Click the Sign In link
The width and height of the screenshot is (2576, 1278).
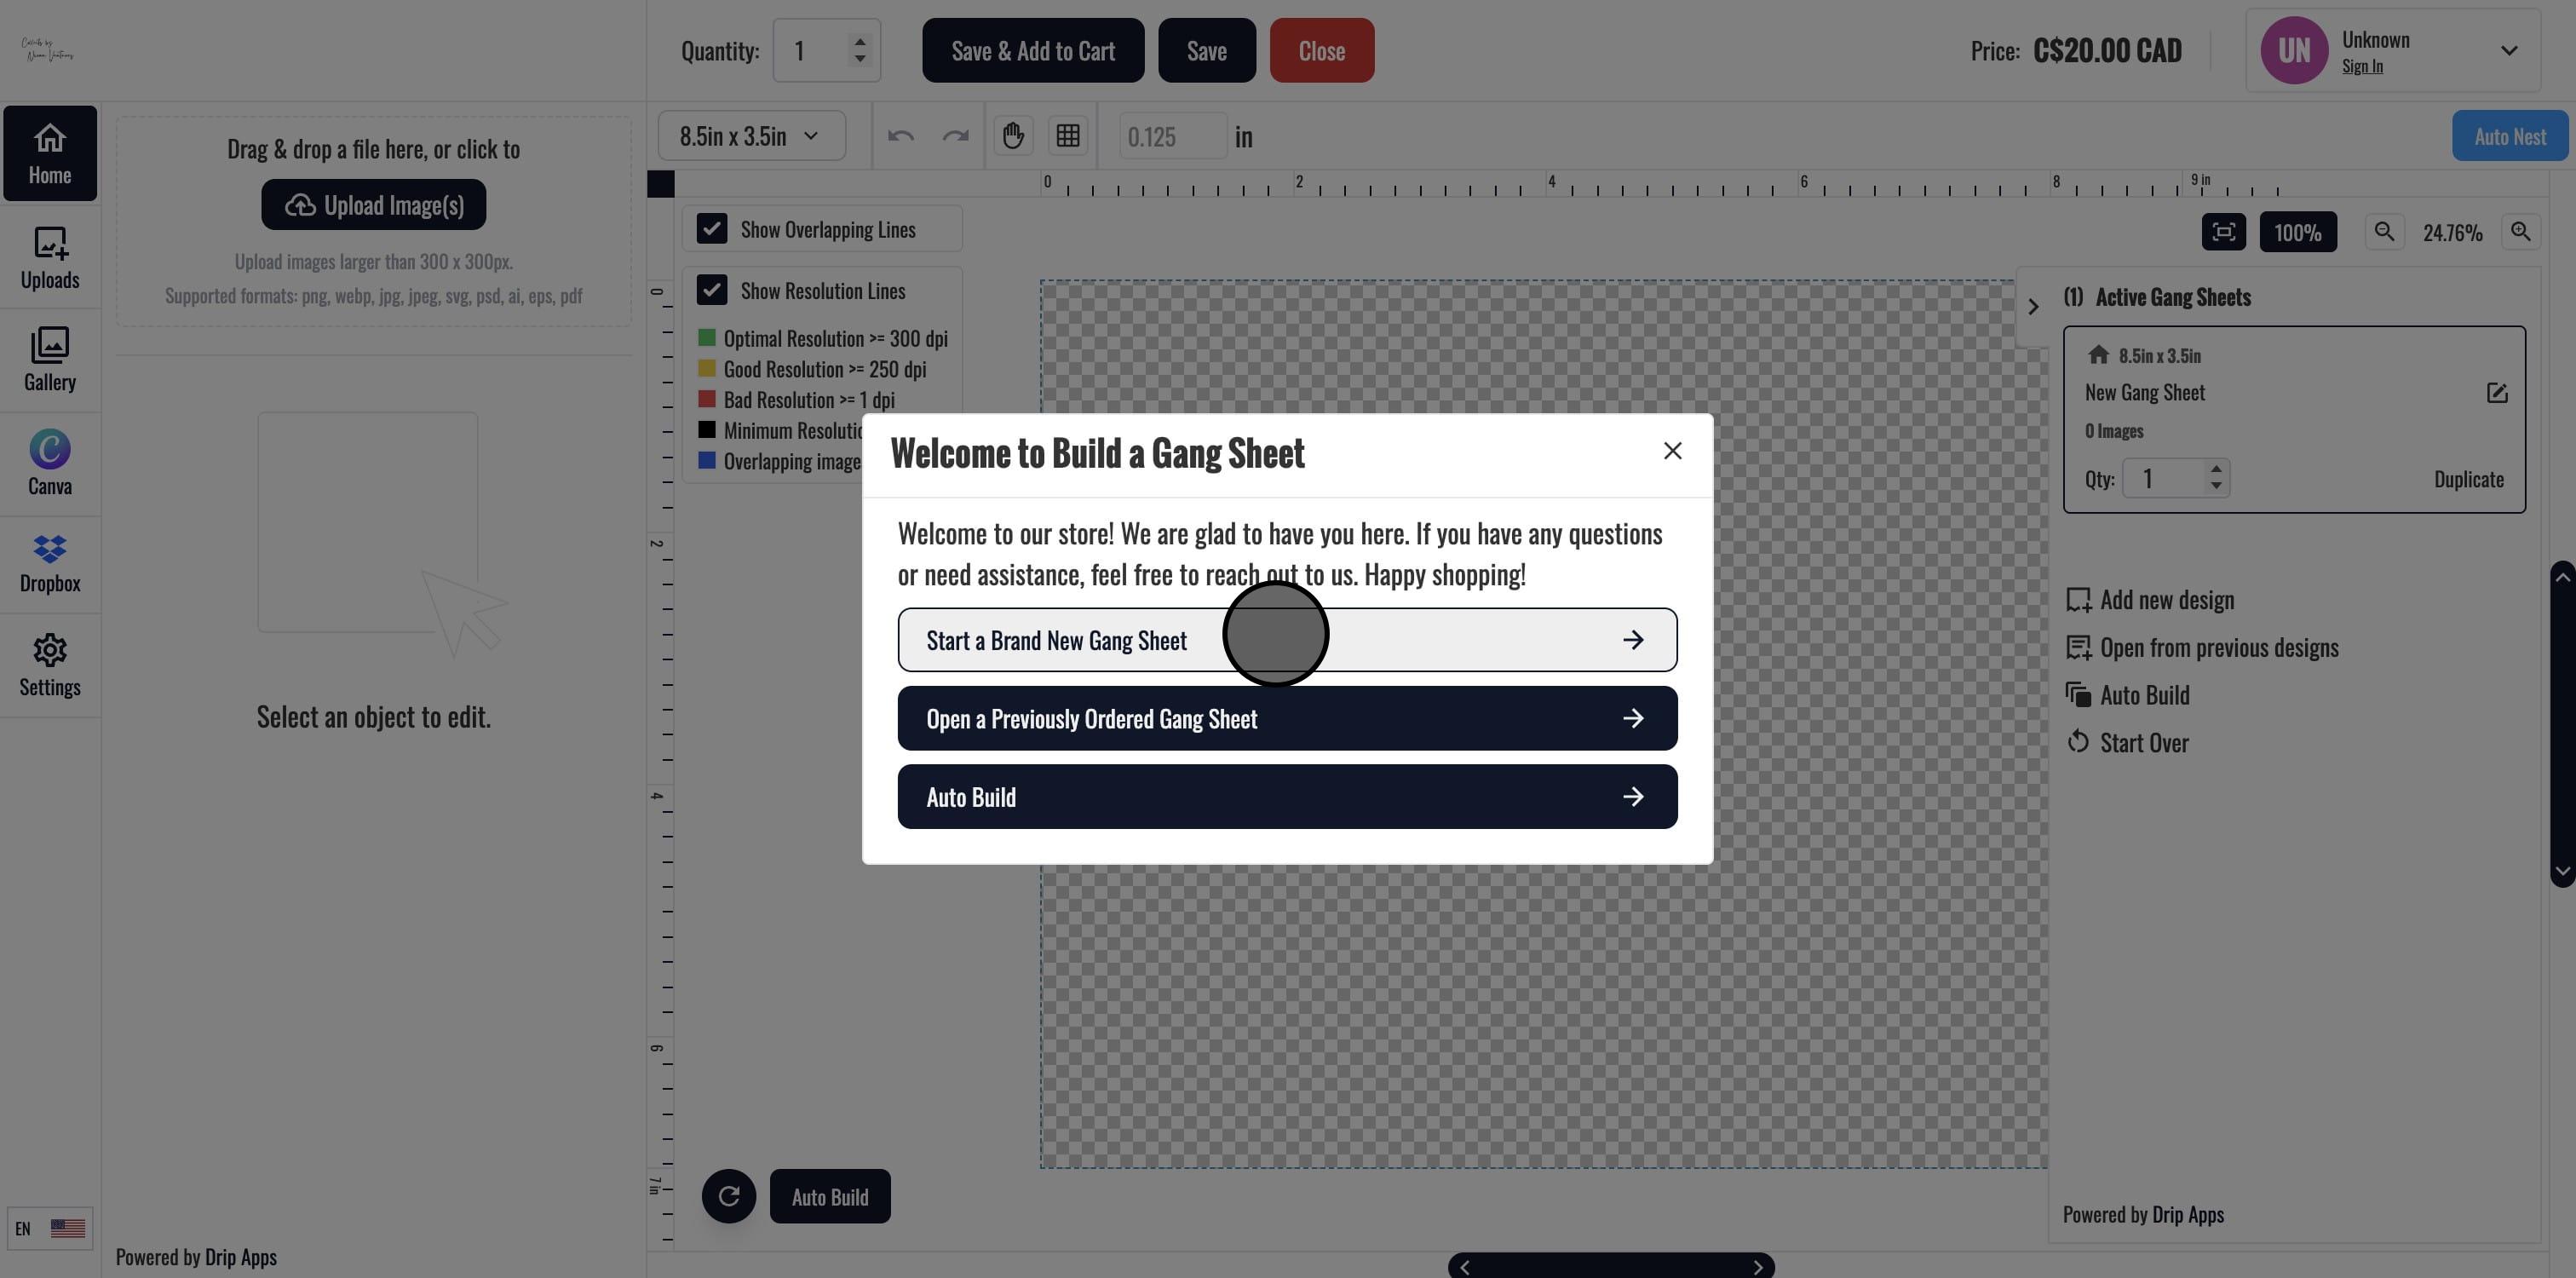click(2362, 66)
